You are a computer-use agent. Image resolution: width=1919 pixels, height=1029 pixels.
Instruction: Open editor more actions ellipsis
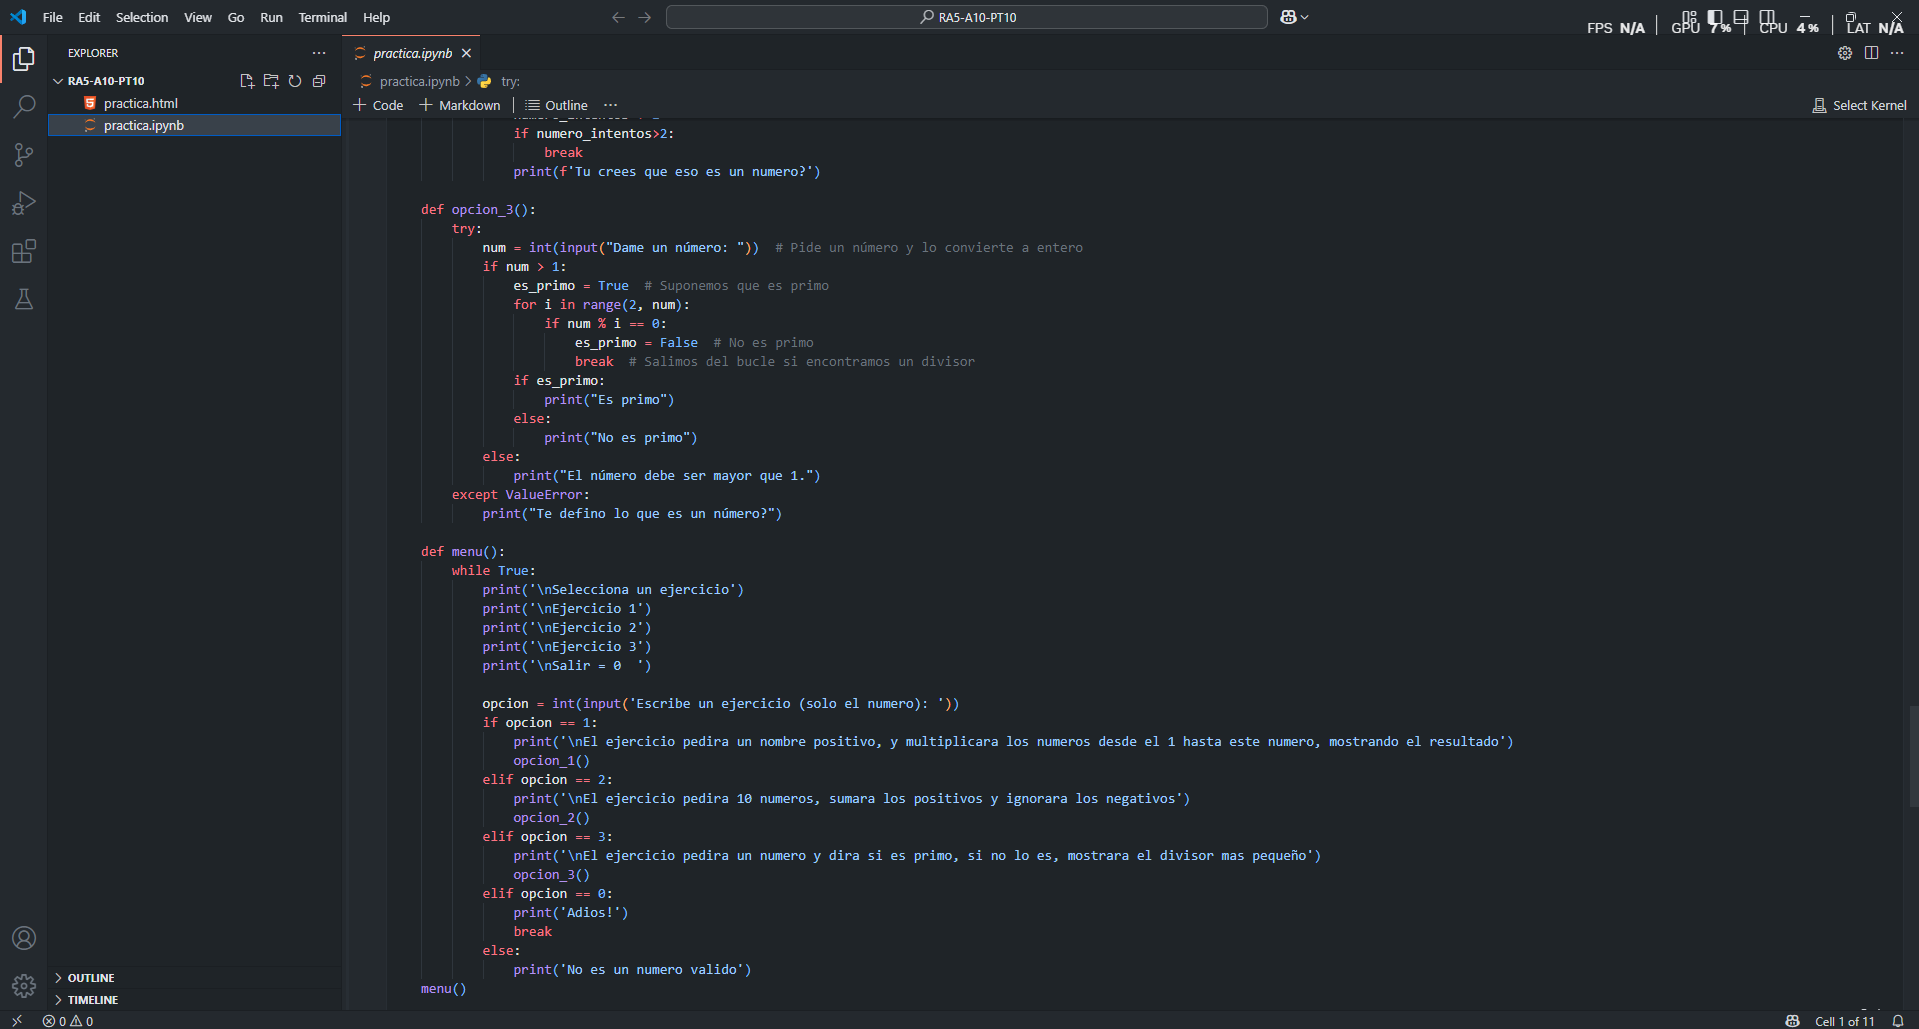pos(1897,53)
